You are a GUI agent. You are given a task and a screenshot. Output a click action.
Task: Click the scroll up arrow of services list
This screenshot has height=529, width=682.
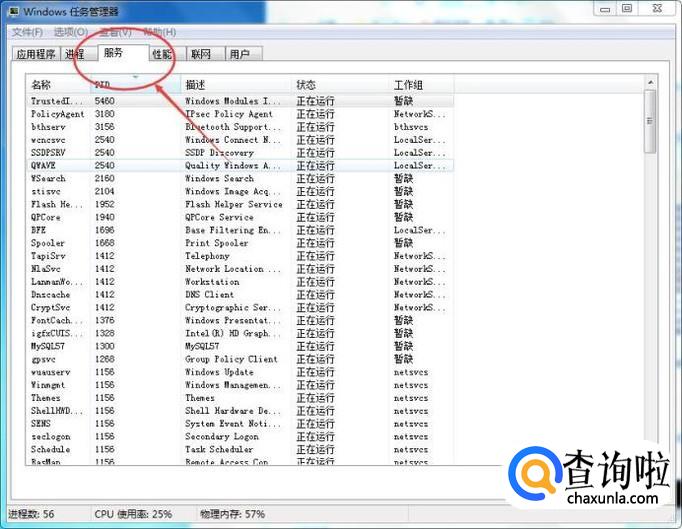(650, 82)
